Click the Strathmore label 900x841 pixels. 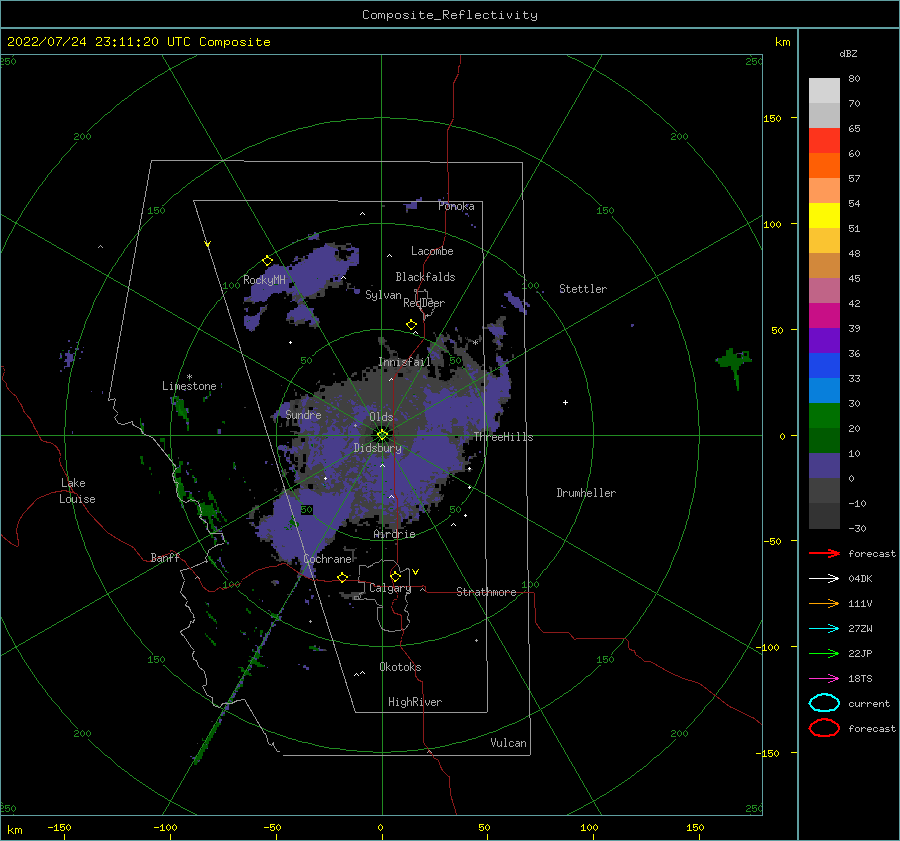pos(486,592)
